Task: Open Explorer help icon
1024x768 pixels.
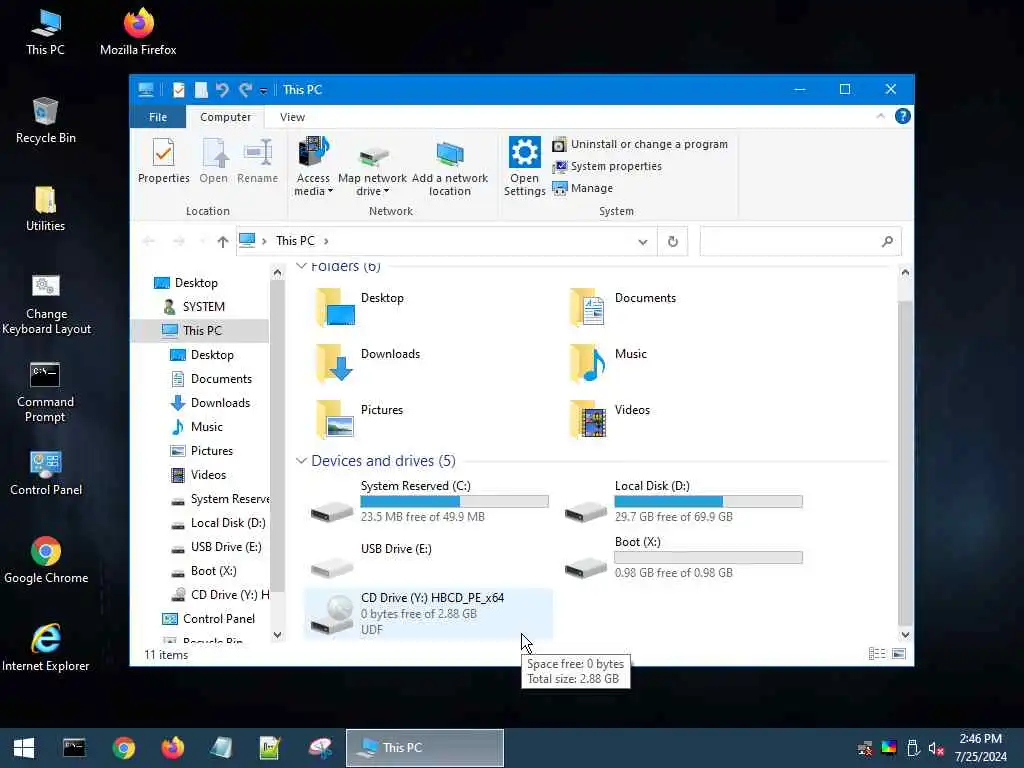Action: 903,116
